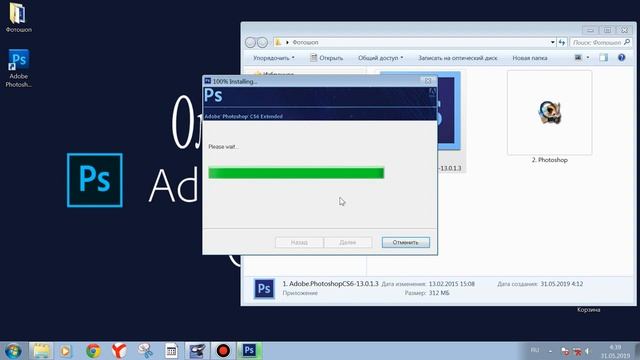Screen dimensions: 640x360
Task: Click the refresh button beside the address bar
Action: (562, 42)
